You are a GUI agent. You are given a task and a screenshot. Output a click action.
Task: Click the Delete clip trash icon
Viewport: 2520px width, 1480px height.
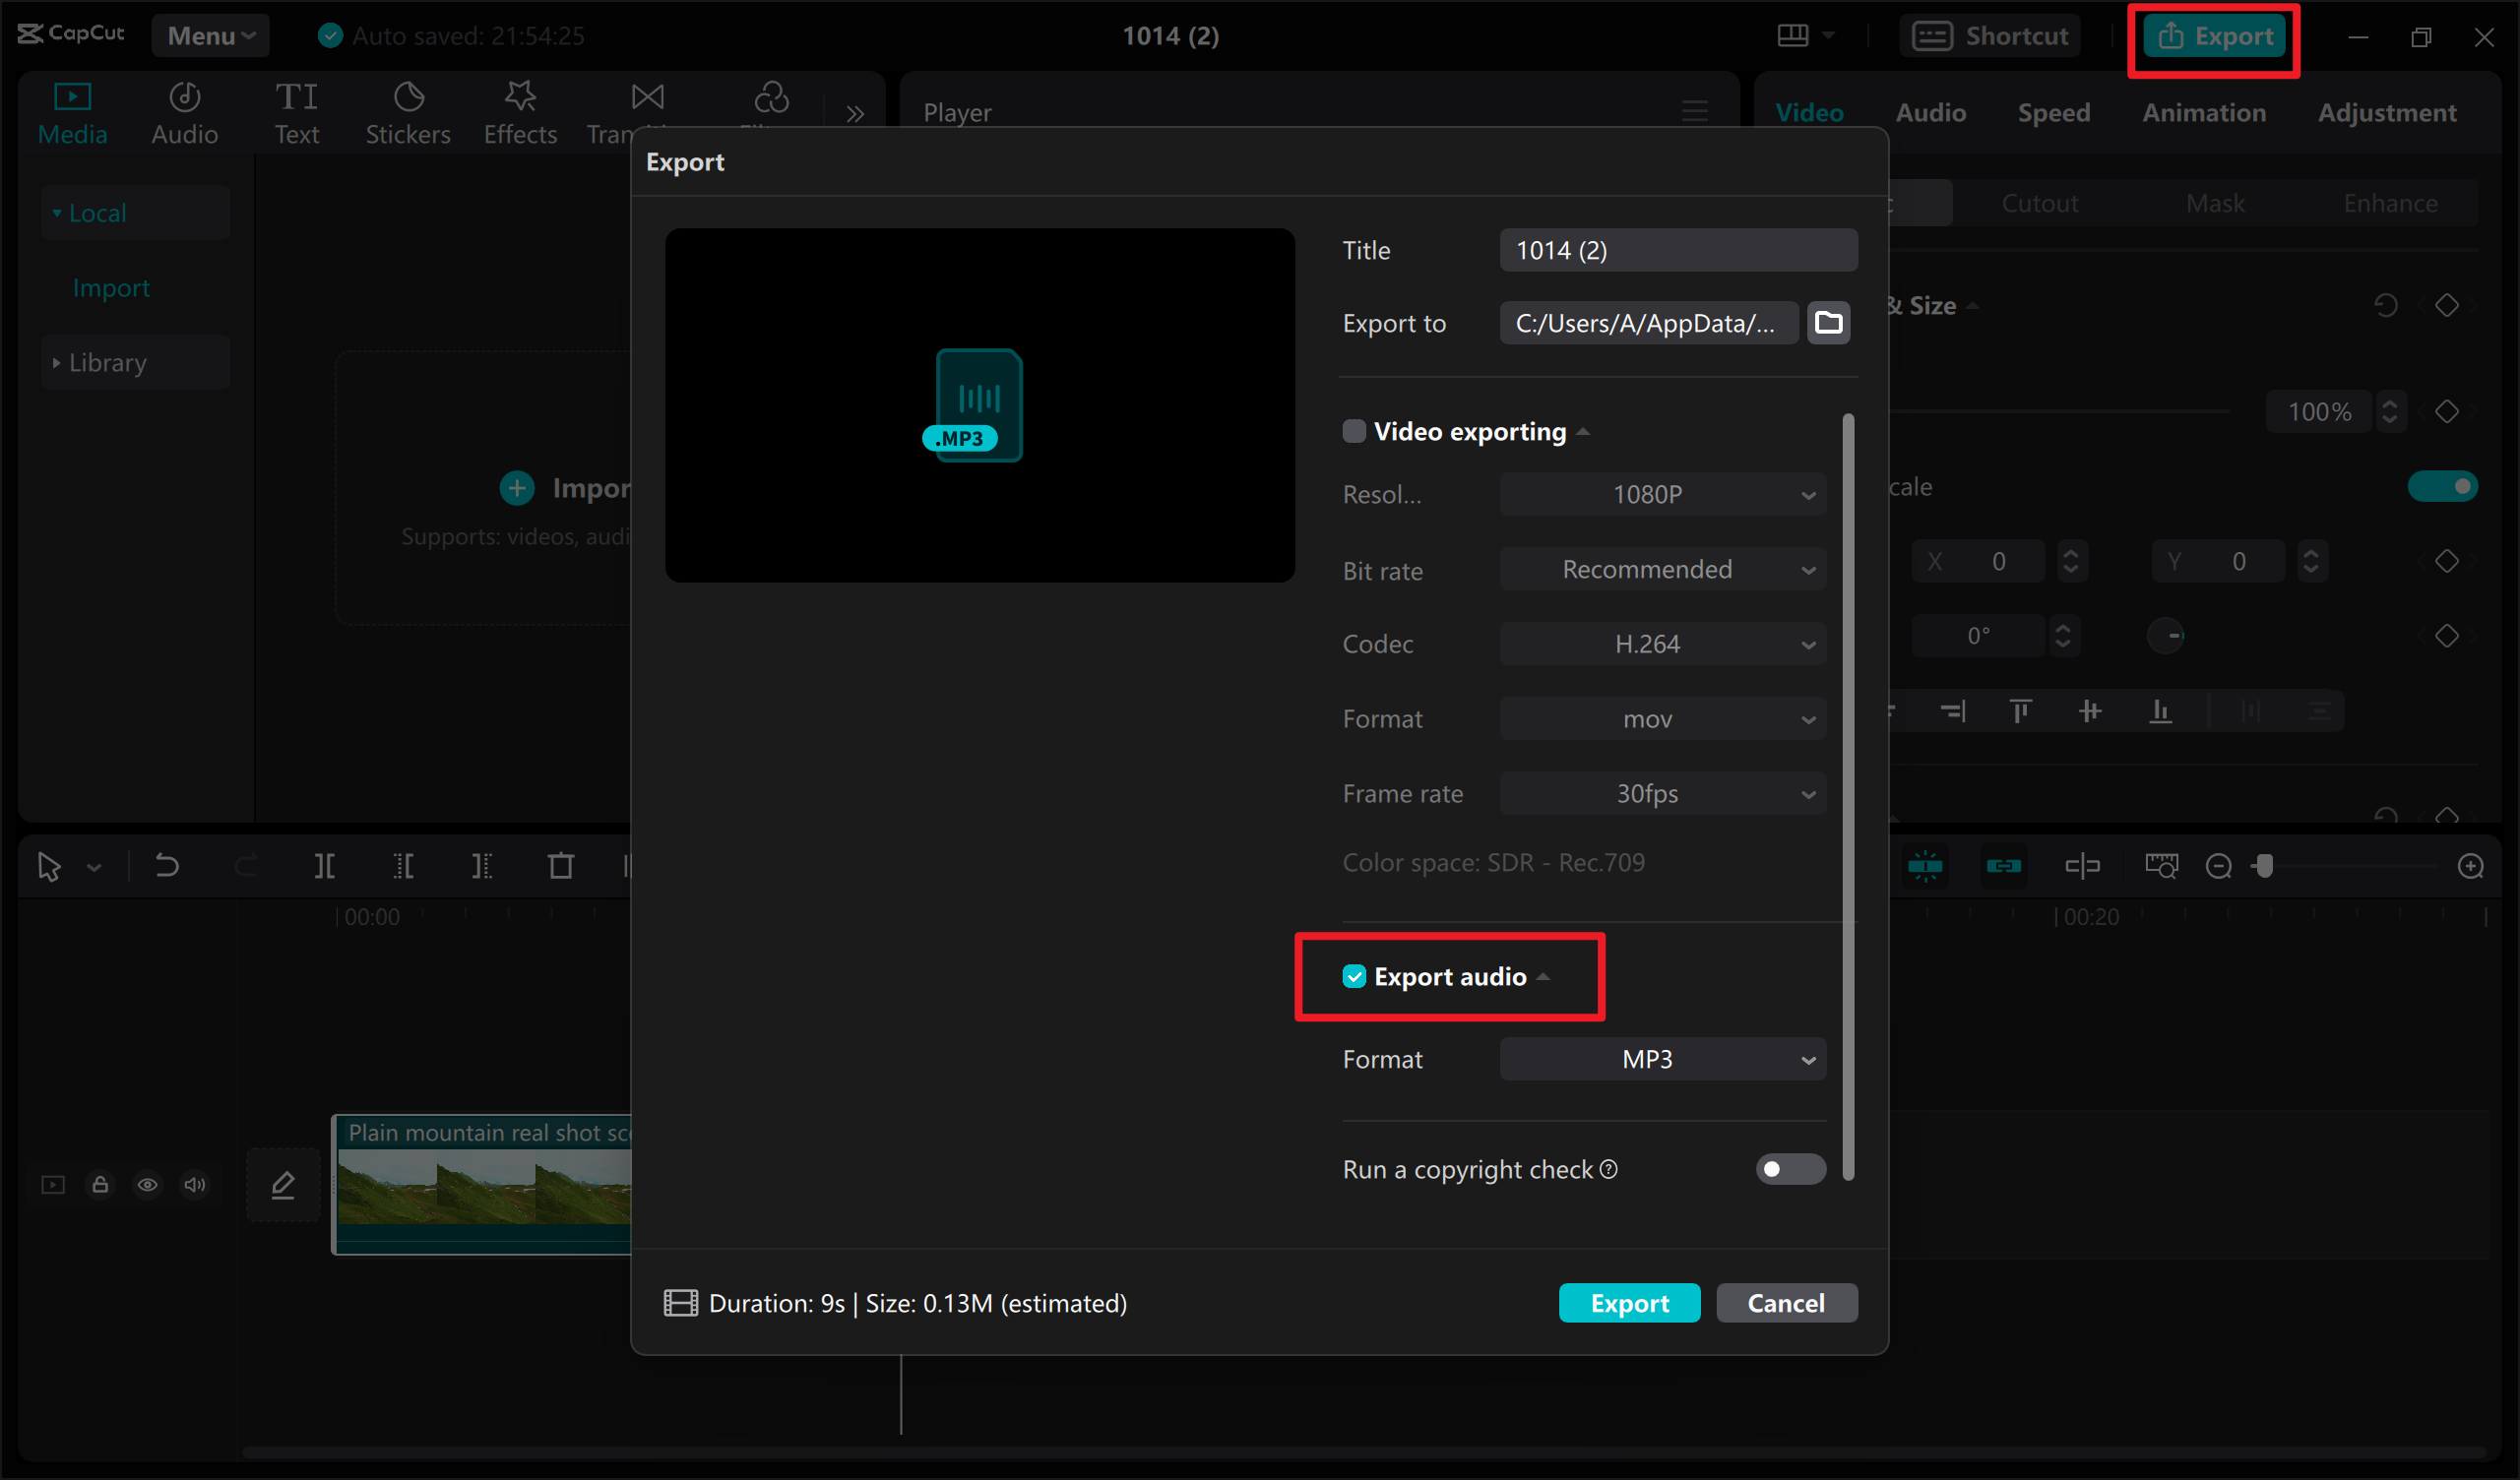coord(561,866)
